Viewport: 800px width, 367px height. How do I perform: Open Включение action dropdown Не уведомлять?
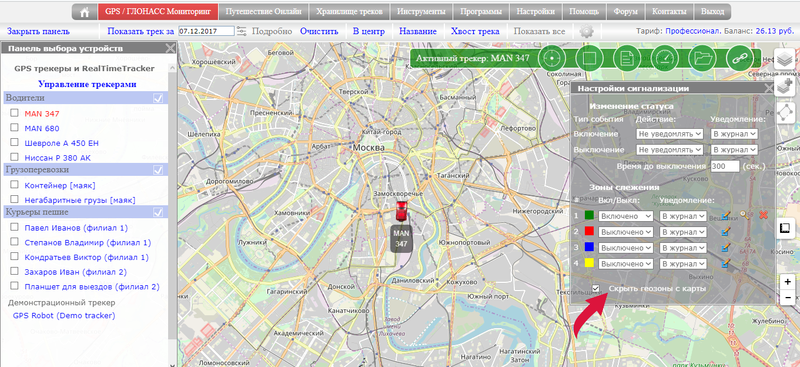(670, 134)
